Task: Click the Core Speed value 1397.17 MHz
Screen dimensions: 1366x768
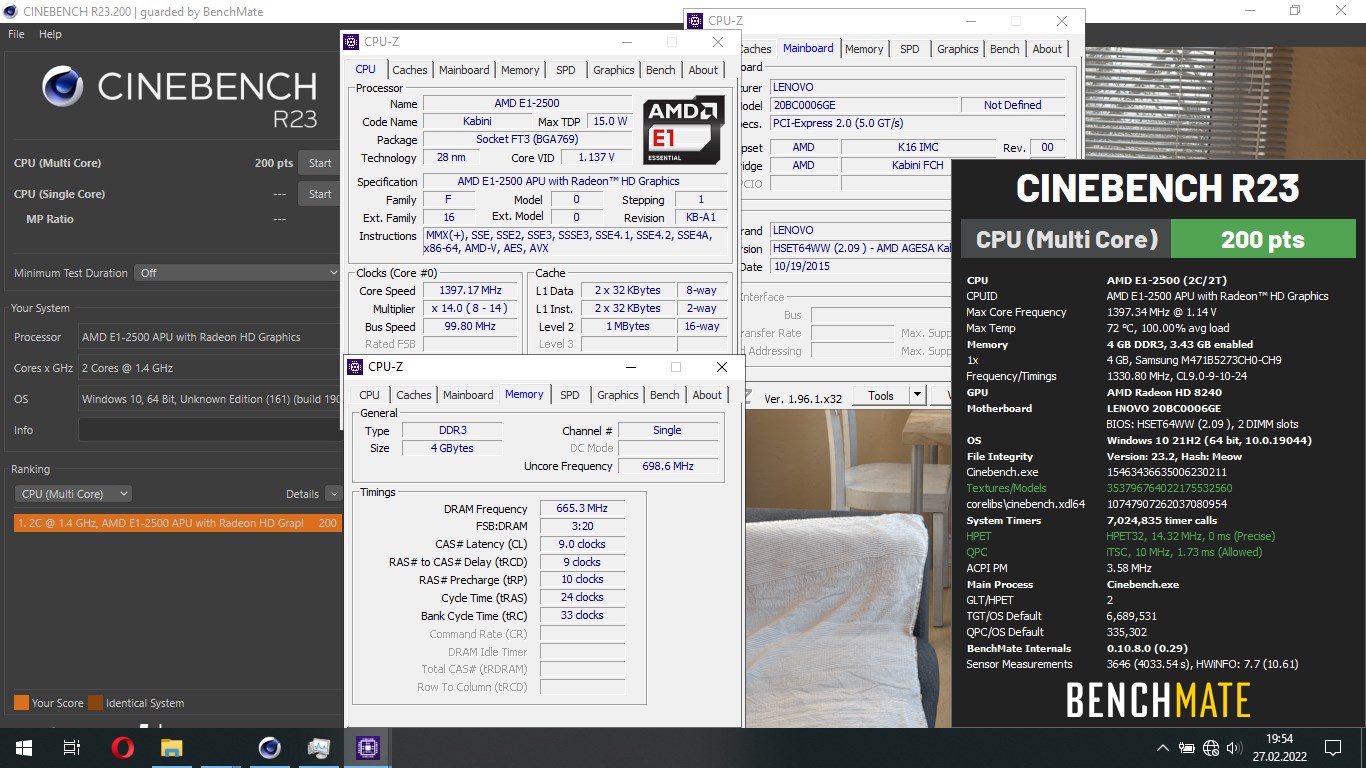Action: point(470,290)
